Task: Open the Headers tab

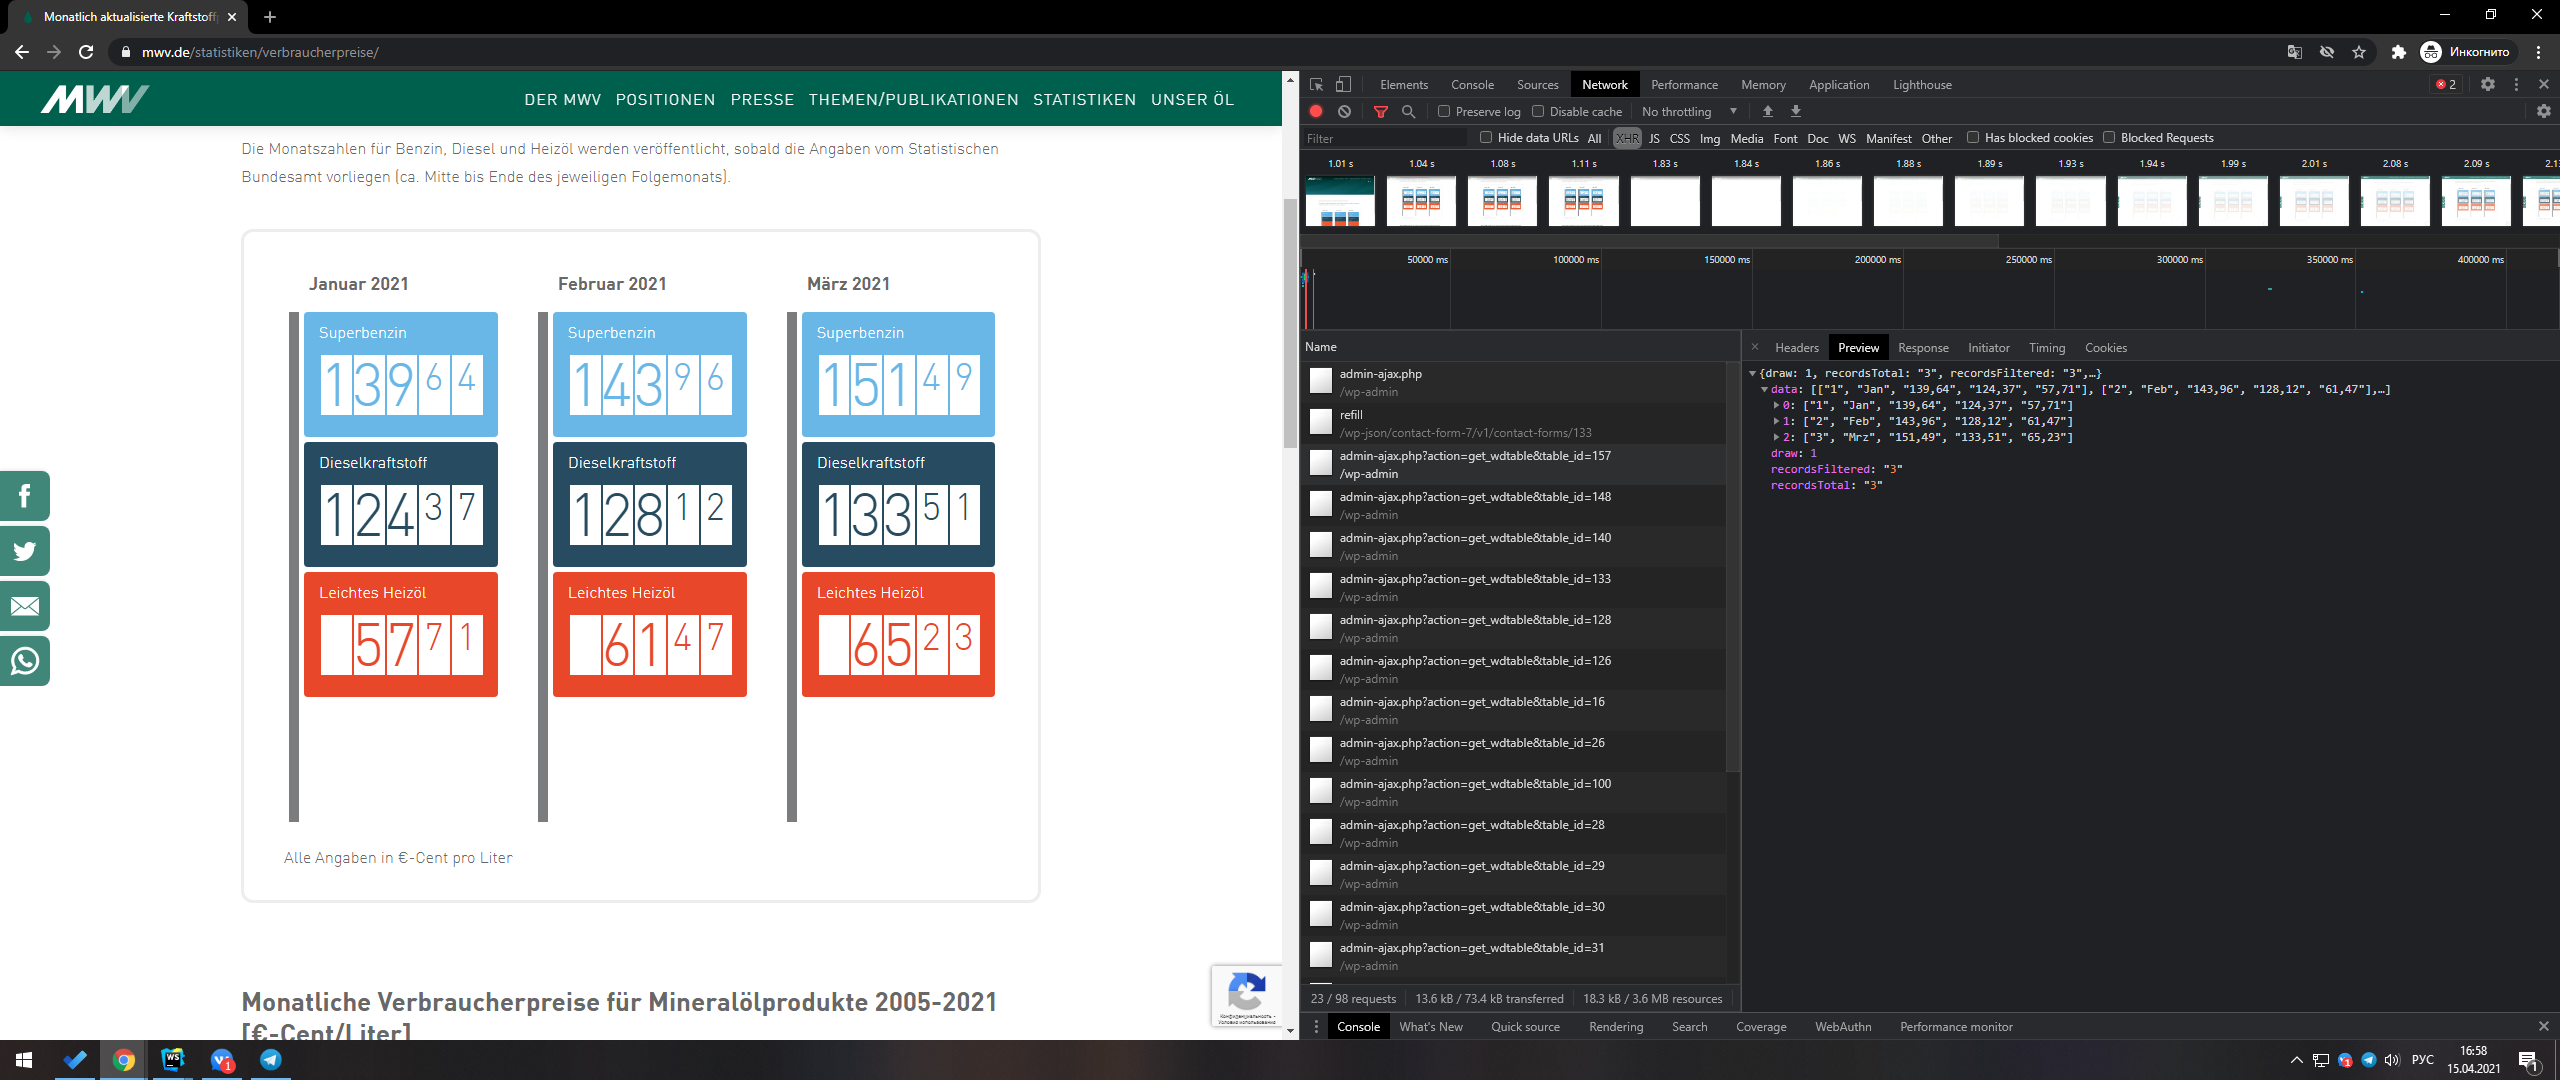Action: coord(1796,348)
